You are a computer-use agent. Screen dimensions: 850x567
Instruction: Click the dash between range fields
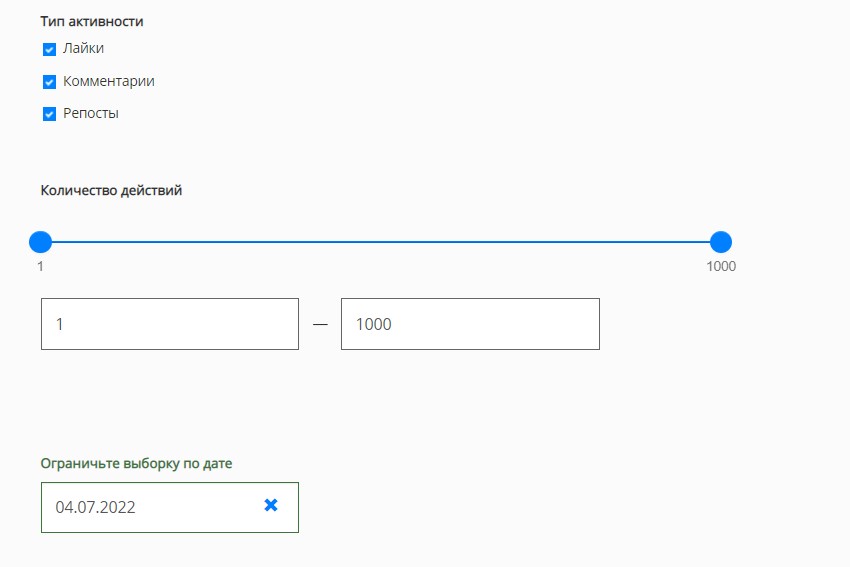(320, 324)
